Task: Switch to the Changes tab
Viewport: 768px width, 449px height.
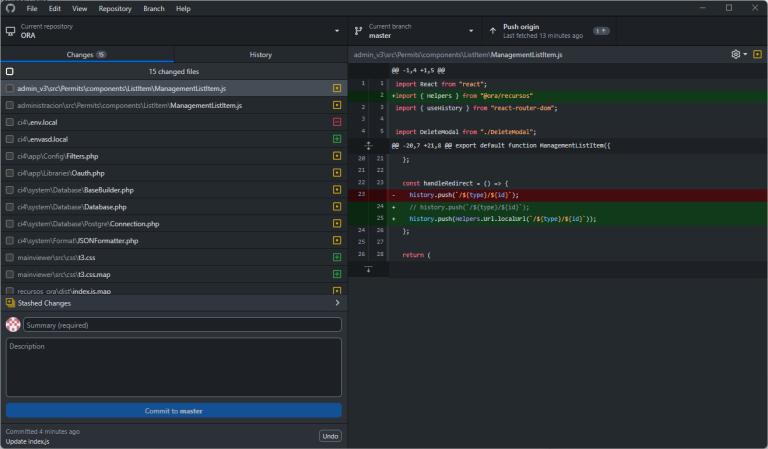Action: [x=87, y=54]
